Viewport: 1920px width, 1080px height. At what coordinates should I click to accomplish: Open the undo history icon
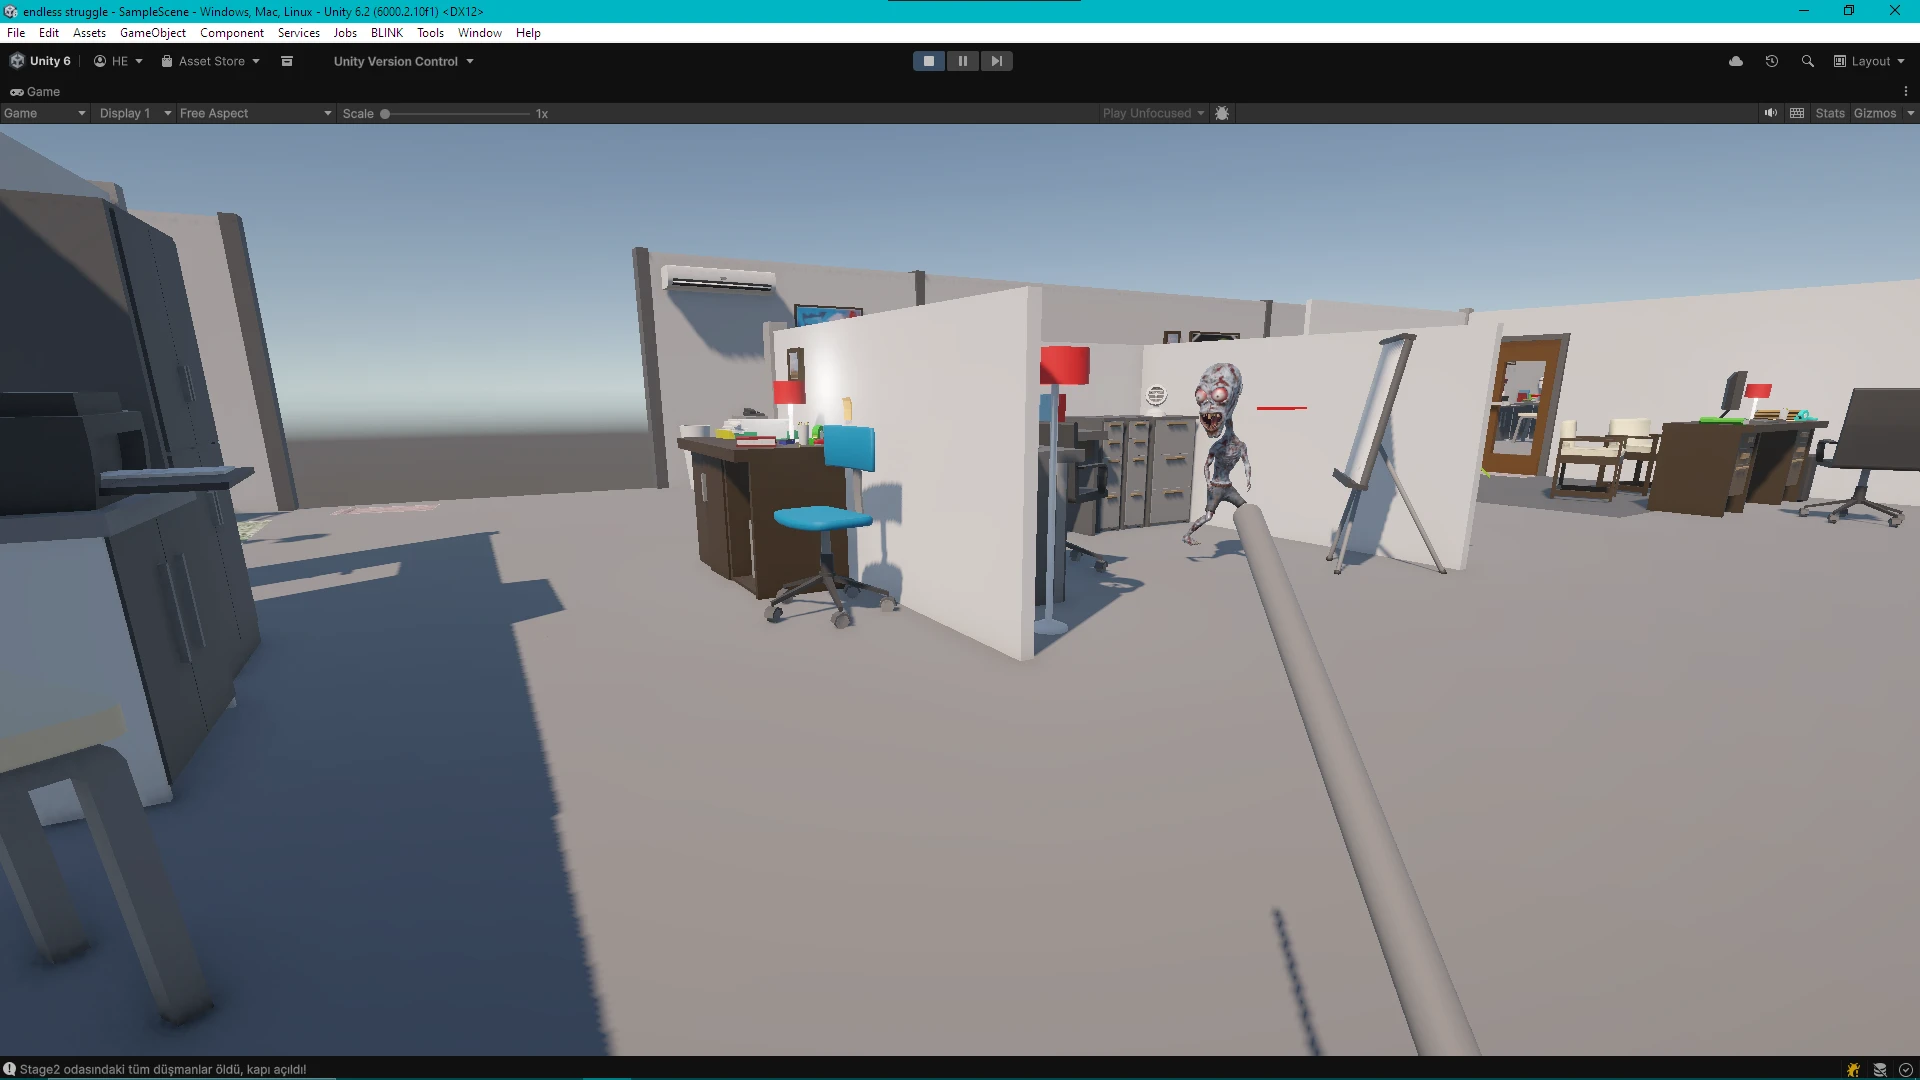1771,61
